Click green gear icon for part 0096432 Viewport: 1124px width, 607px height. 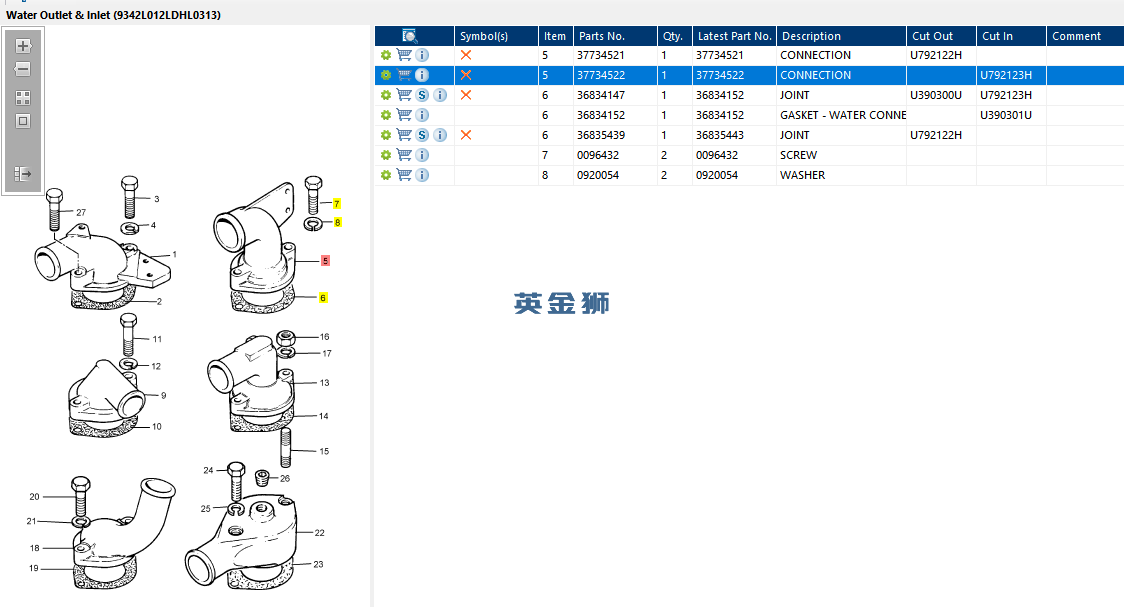click(x=386, y=155)
